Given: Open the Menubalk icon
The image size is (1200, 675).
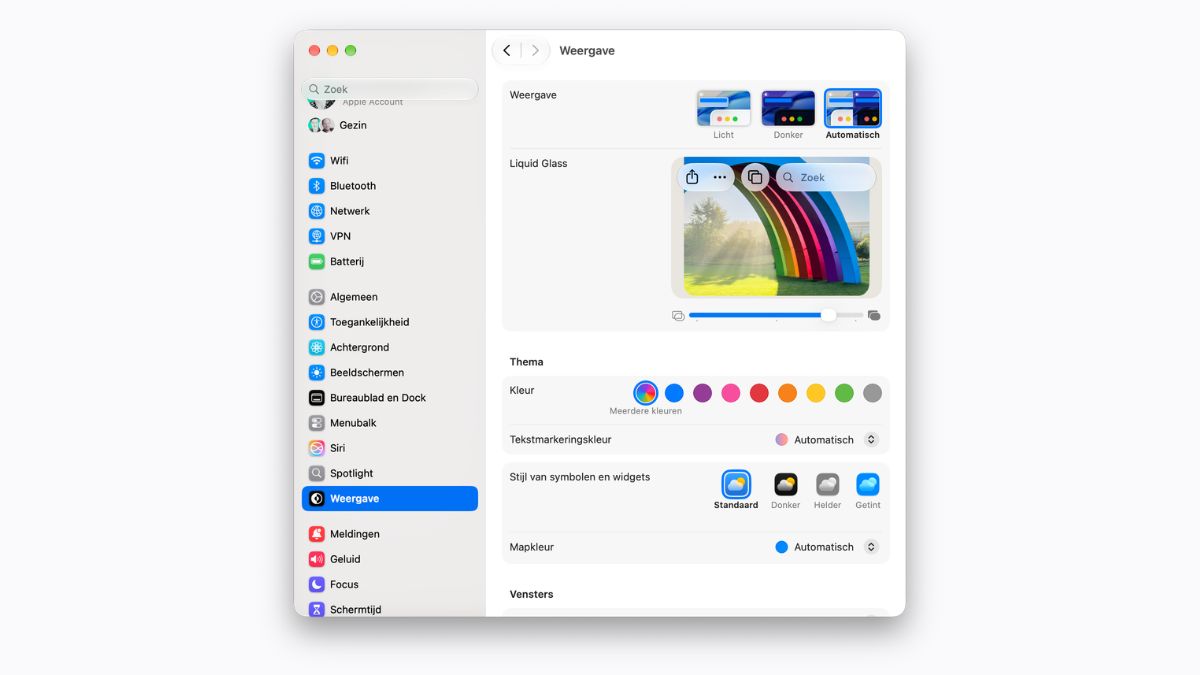Looking at the screenshot, I should (x=316, y=423).
